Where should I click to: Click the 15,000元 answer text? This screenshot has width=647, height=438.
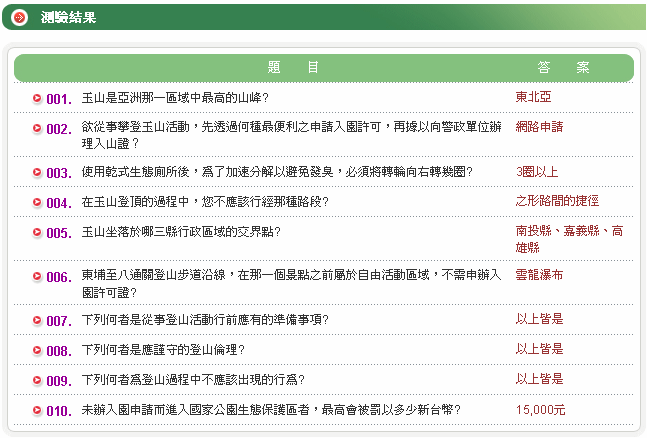(540, 410)
